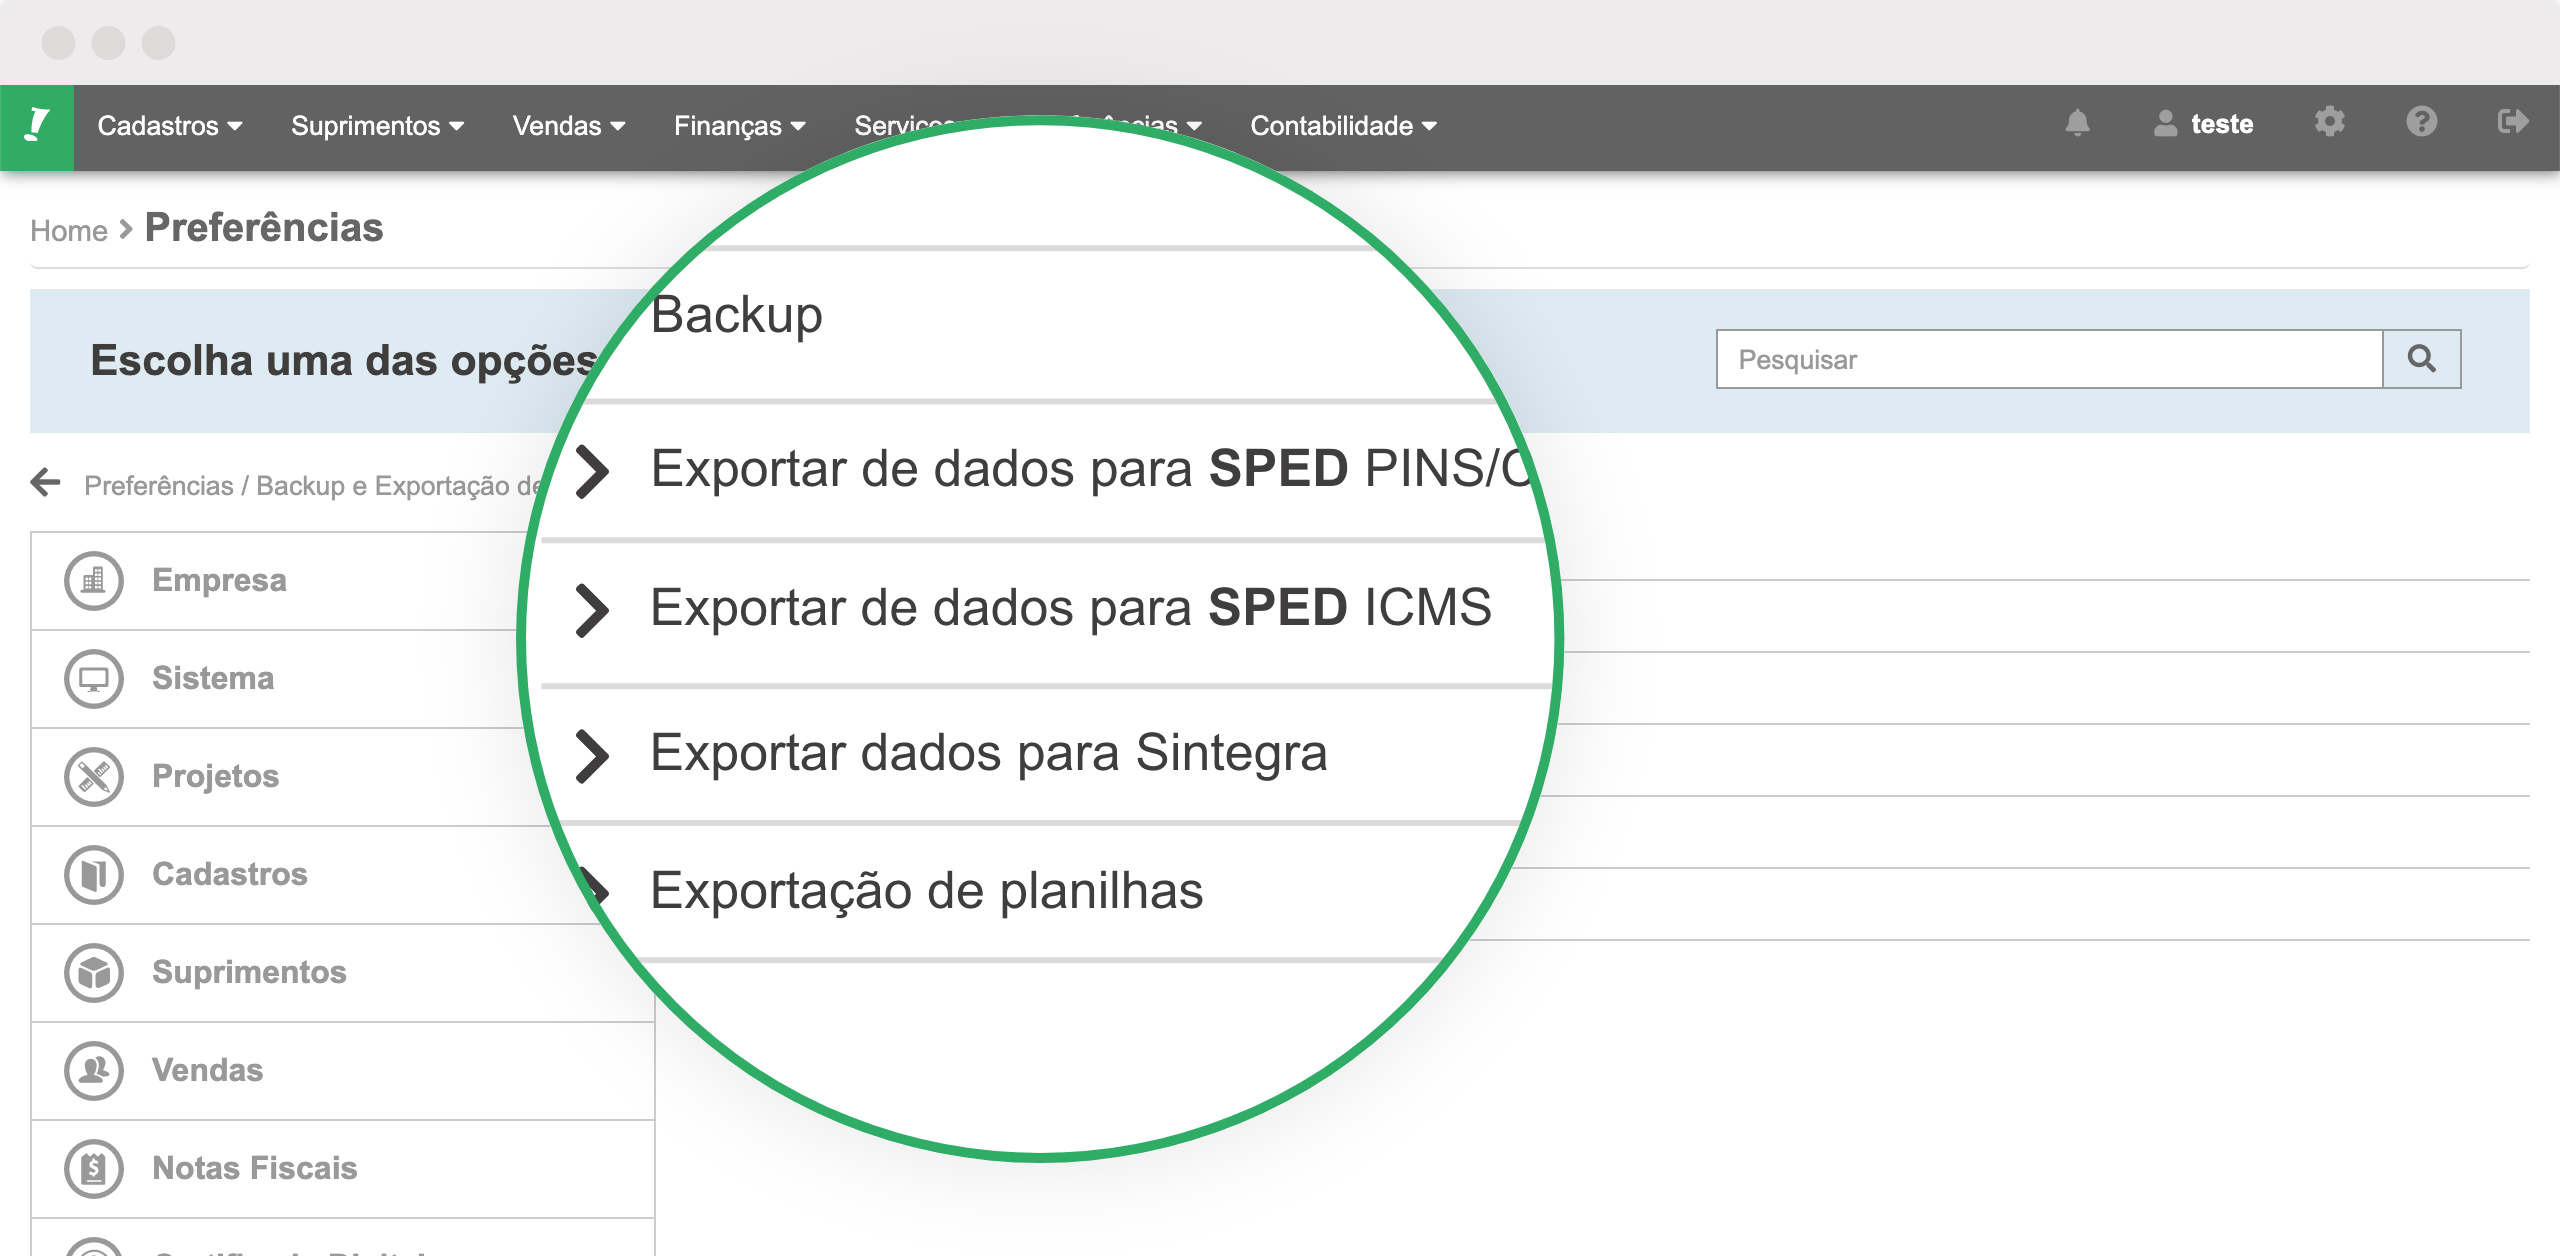Viewport: 2560px width, 1256px height.
Task: Open the Finanças menu
Action: (739, 126)
